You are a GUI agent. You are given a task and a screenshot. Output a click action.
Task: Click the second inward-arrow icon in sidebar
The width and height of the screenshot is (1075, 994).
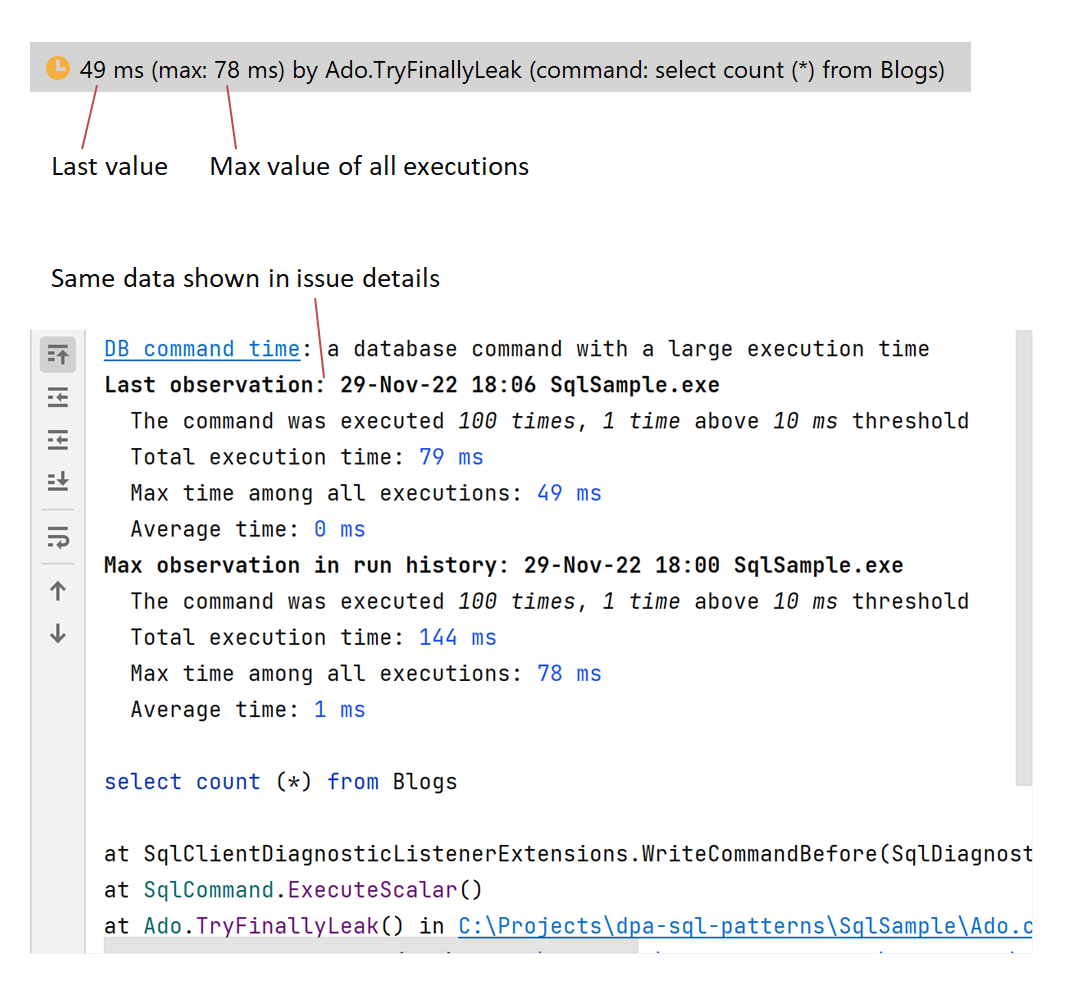(57, 440)
